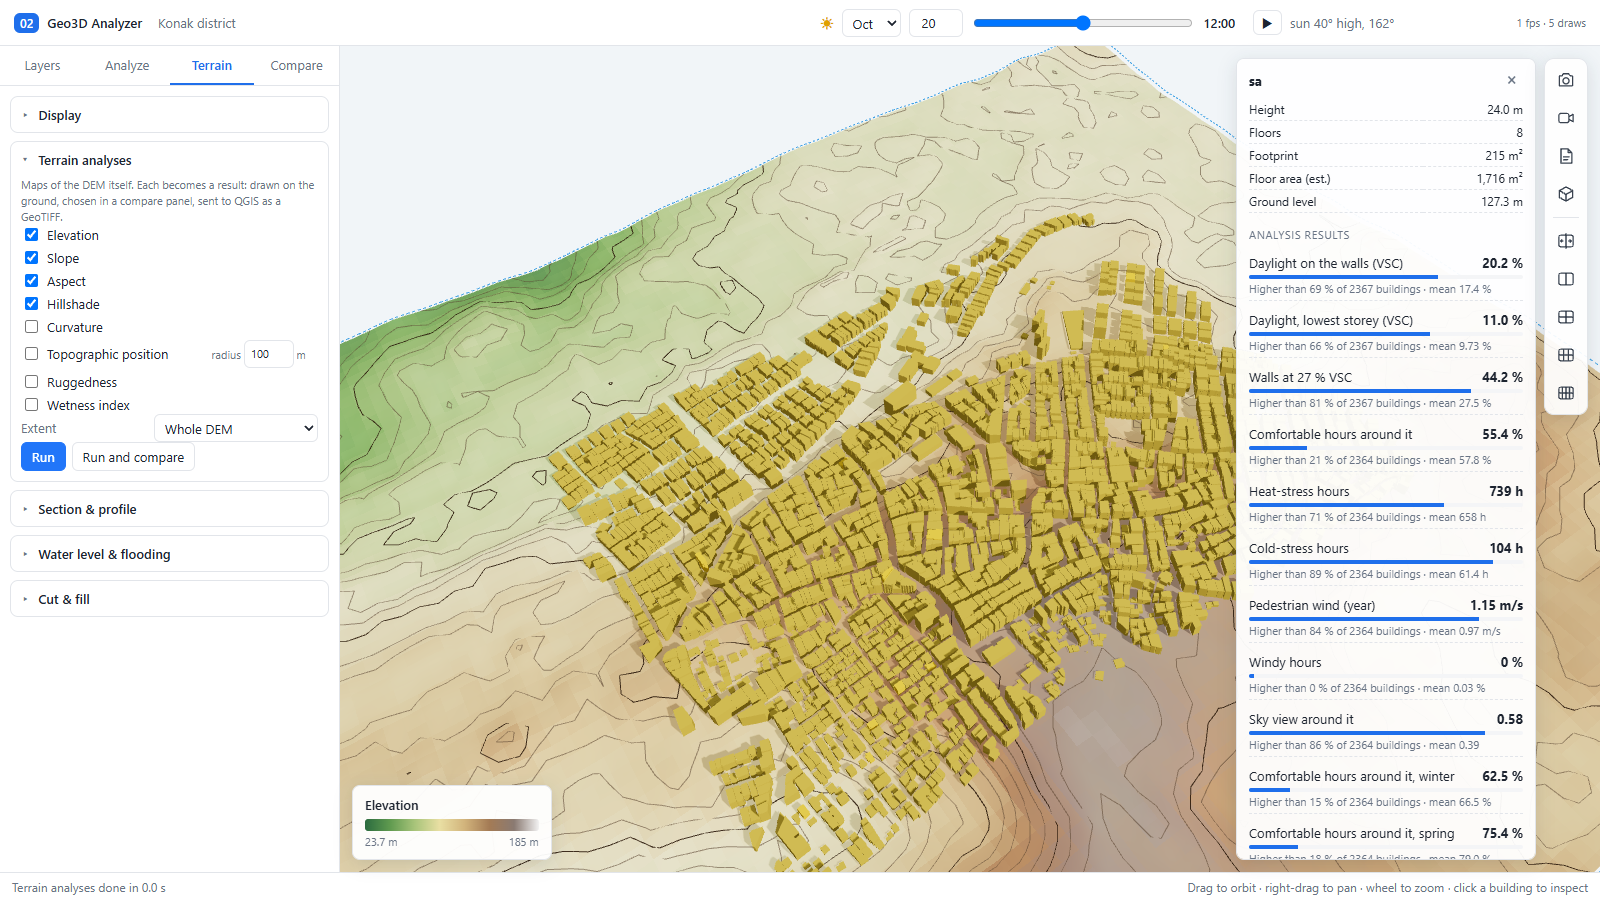Click the elevation color gradient legend
The height and width of the screenshot is (900, 1600).
[452, 825]
